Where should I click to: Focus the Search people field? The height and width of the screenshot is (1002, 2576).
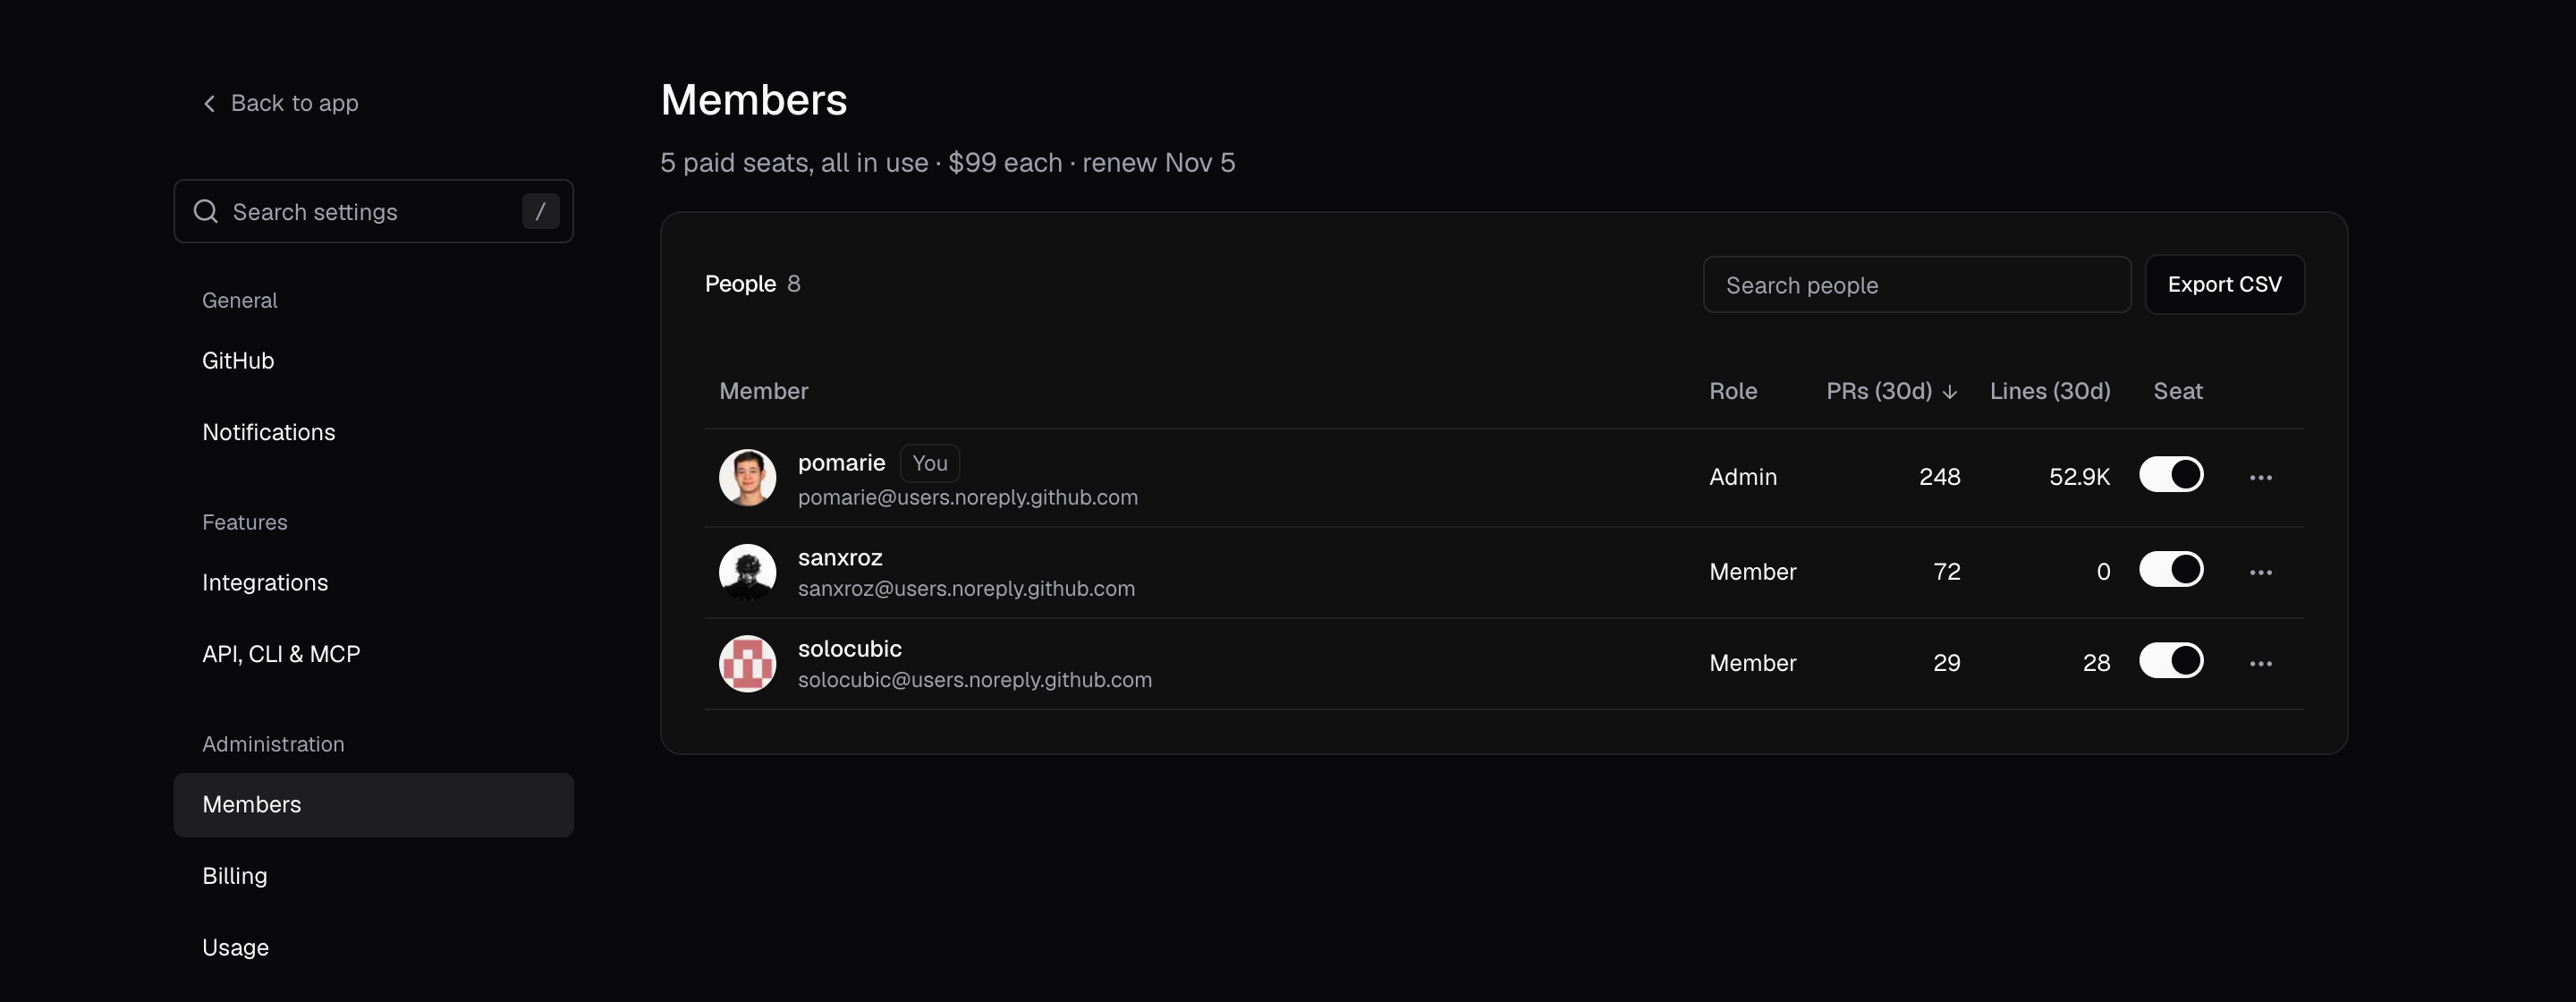[x=1916, y=285]
